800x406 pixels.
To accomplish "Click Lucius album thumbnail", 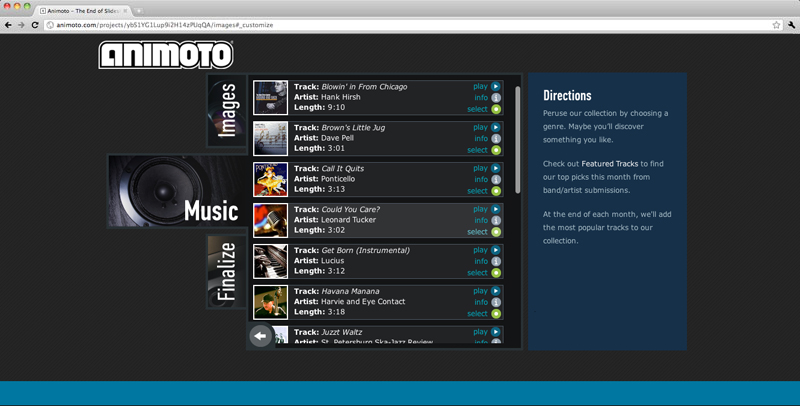I will [270, 261].
